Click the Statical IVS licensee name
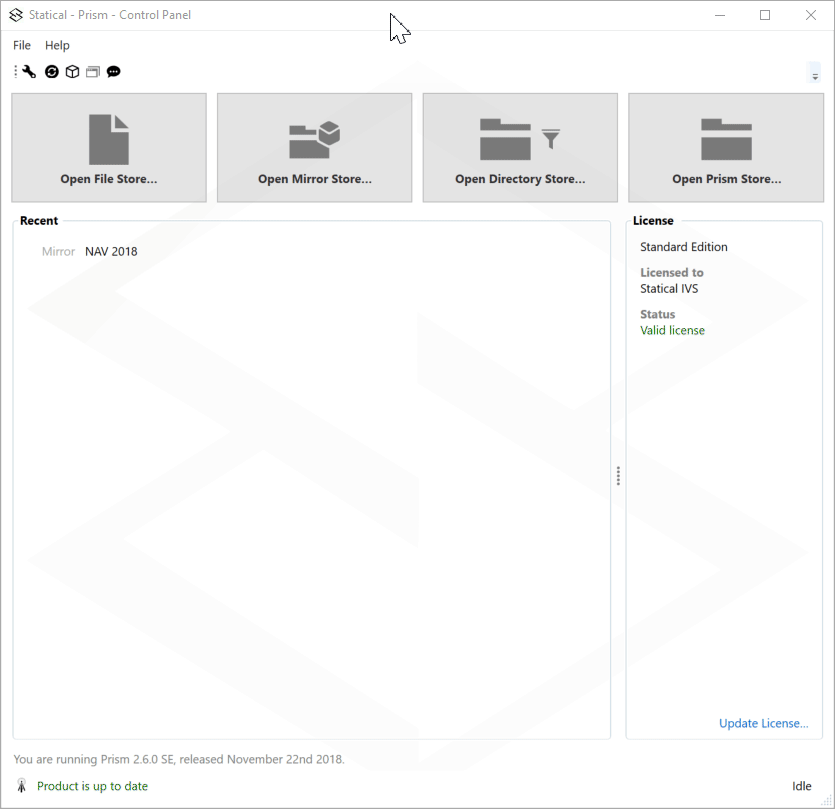 [669, 289]
